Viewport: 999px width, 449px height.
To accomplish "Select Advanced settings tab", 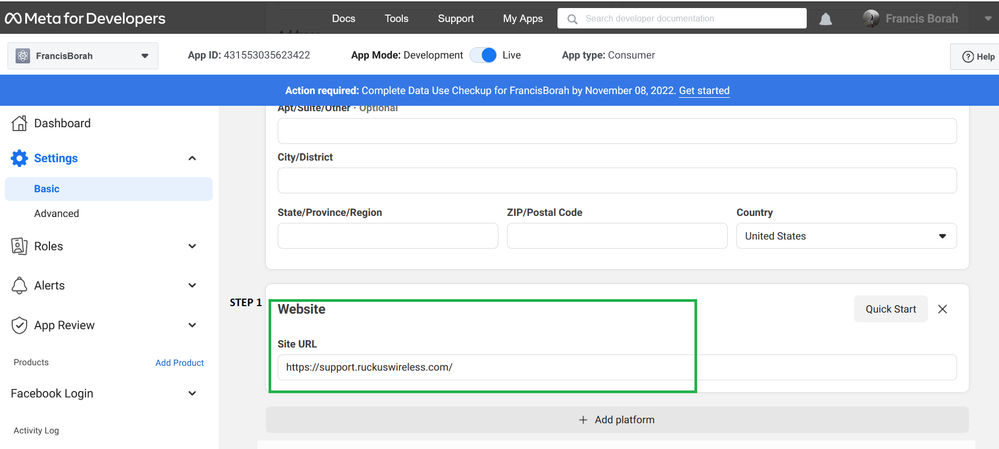I will [x=56, y=213].
